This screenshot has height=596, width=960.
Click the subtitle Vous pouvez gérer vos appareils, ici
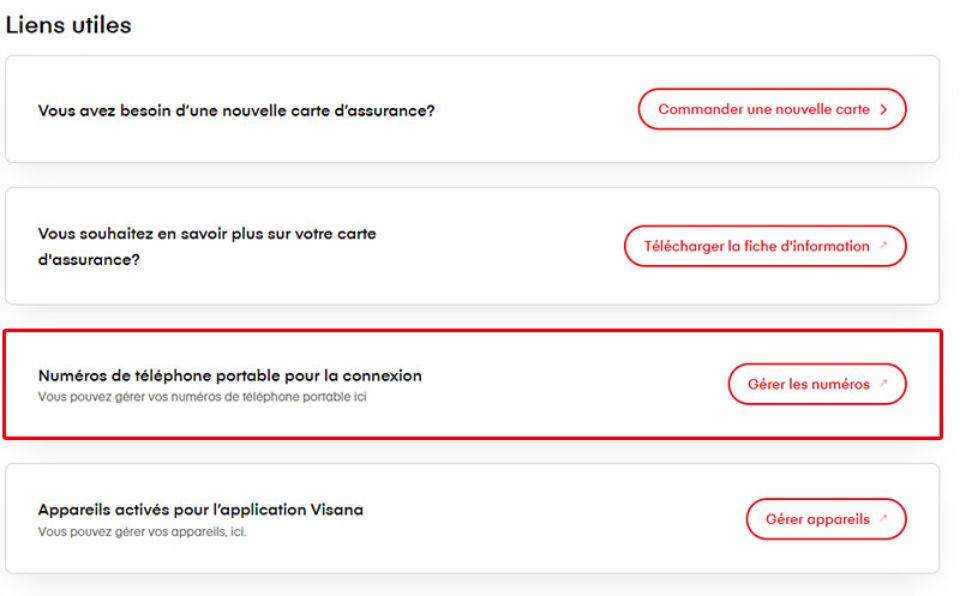(142, 531)
